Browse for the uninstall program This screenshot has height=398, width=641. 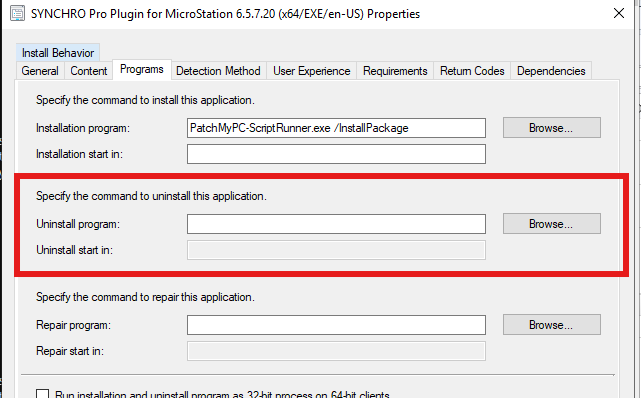coord(552,224)
